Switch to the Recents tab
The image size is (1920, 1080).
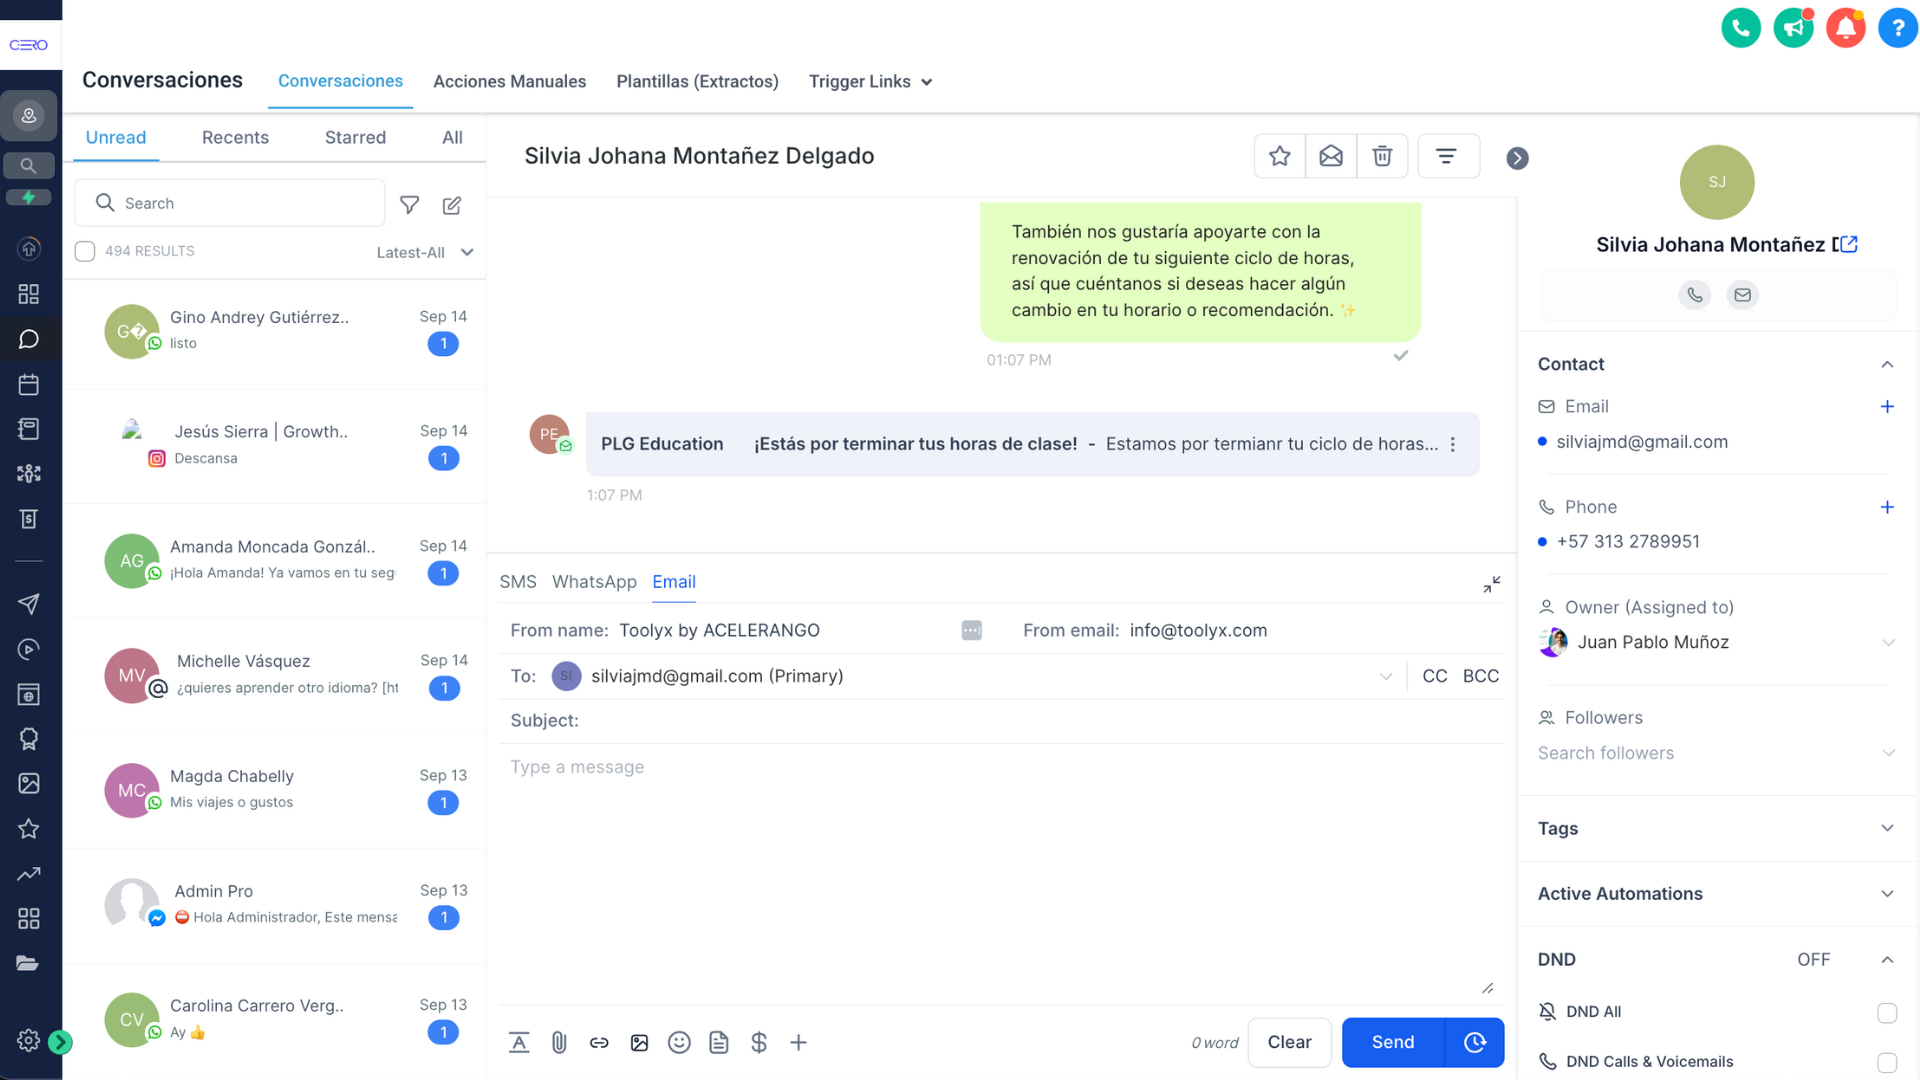coord(235,138)
